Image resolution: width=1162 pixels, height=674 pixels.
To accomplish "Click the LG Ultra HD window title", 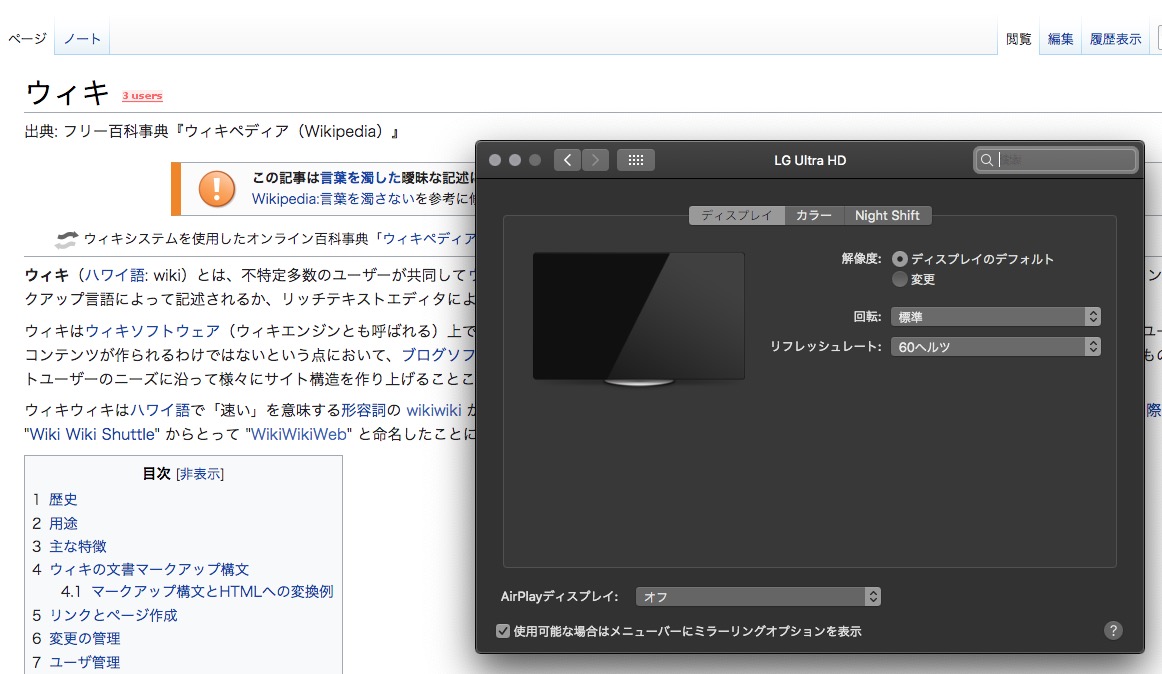I will point(810,160).
